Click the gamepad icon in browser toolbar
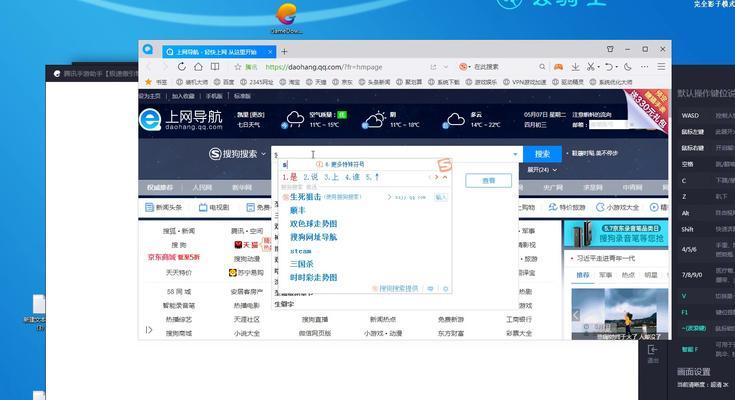 click(558, 67)
